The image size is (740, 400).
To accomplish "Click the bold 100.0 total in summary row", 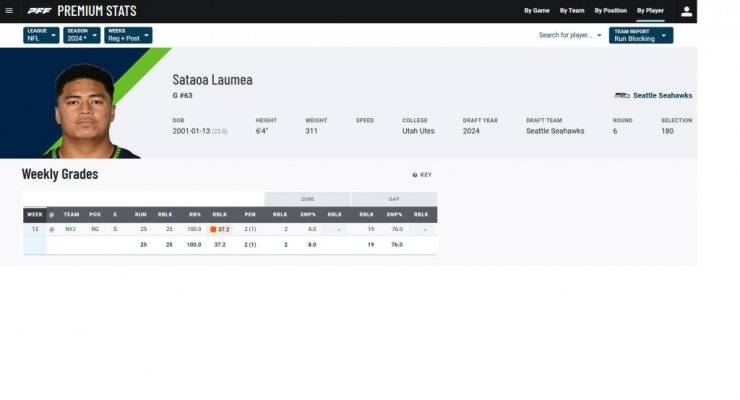I will [x=194, y=245].
